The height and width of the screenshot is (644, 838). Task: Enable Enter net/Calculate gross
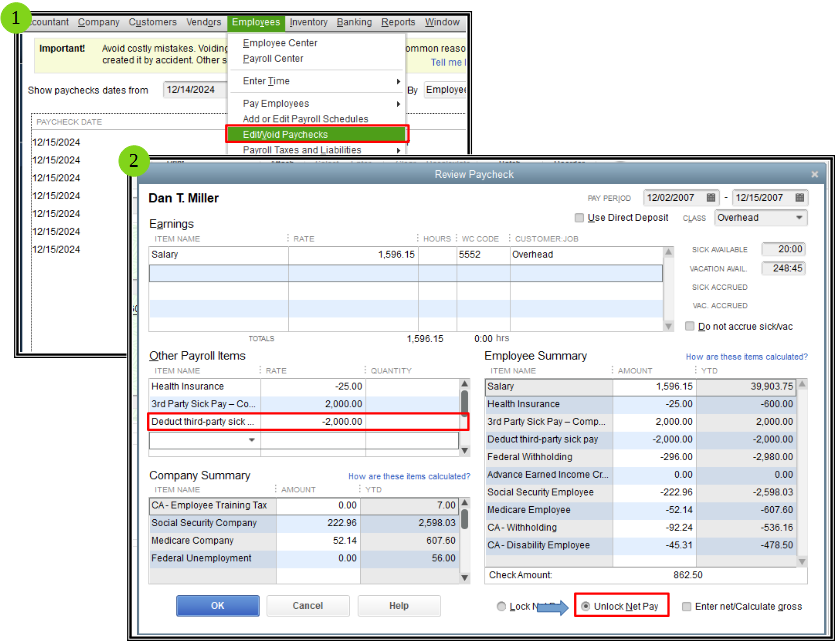click(x=687, y=606)
